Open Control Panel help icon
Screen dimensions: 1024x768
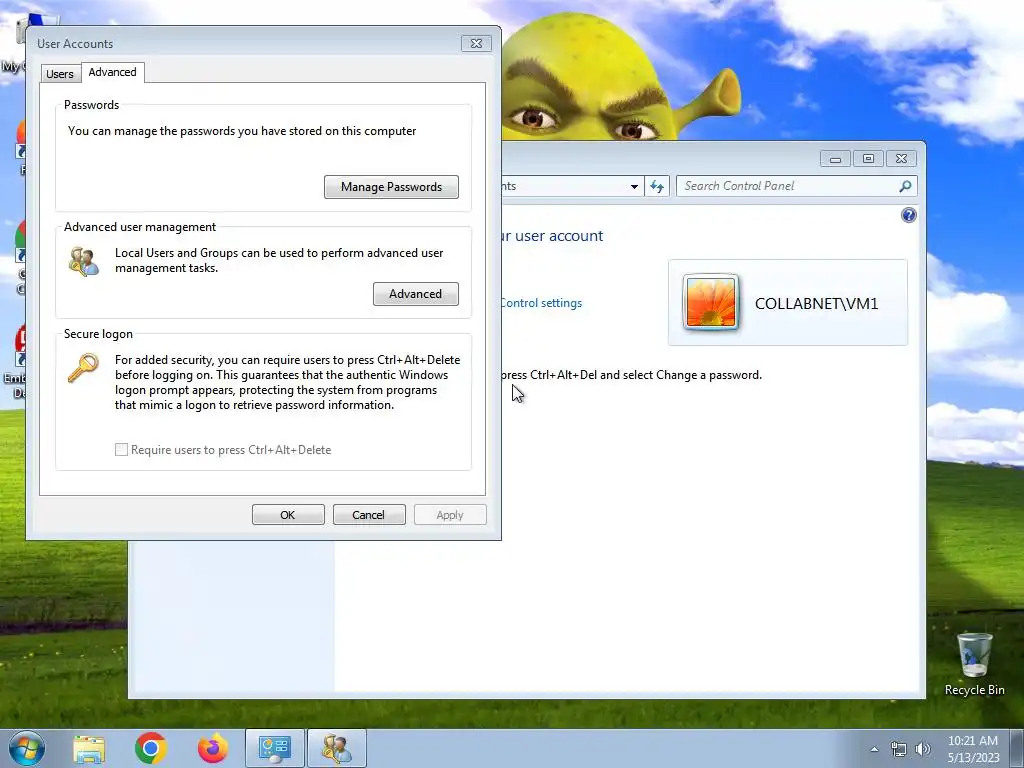(908, 215)
